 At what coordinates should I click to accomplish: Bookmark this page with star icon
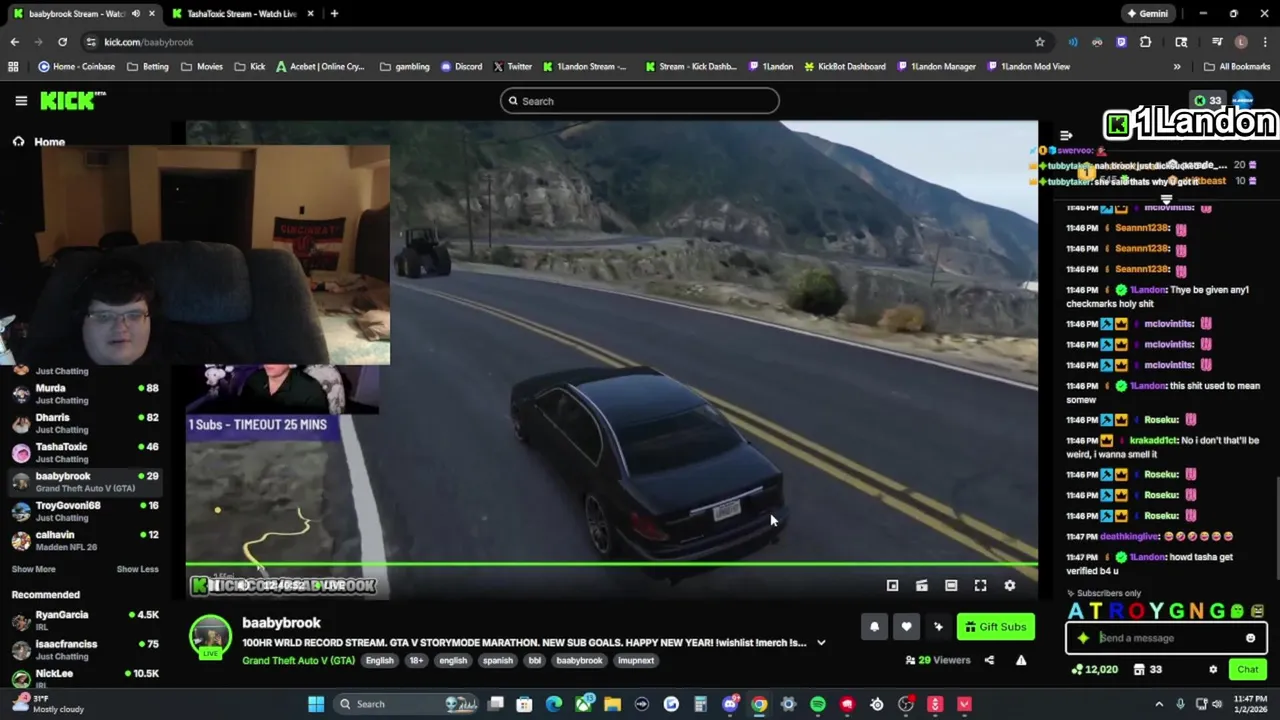(1040, 42)
